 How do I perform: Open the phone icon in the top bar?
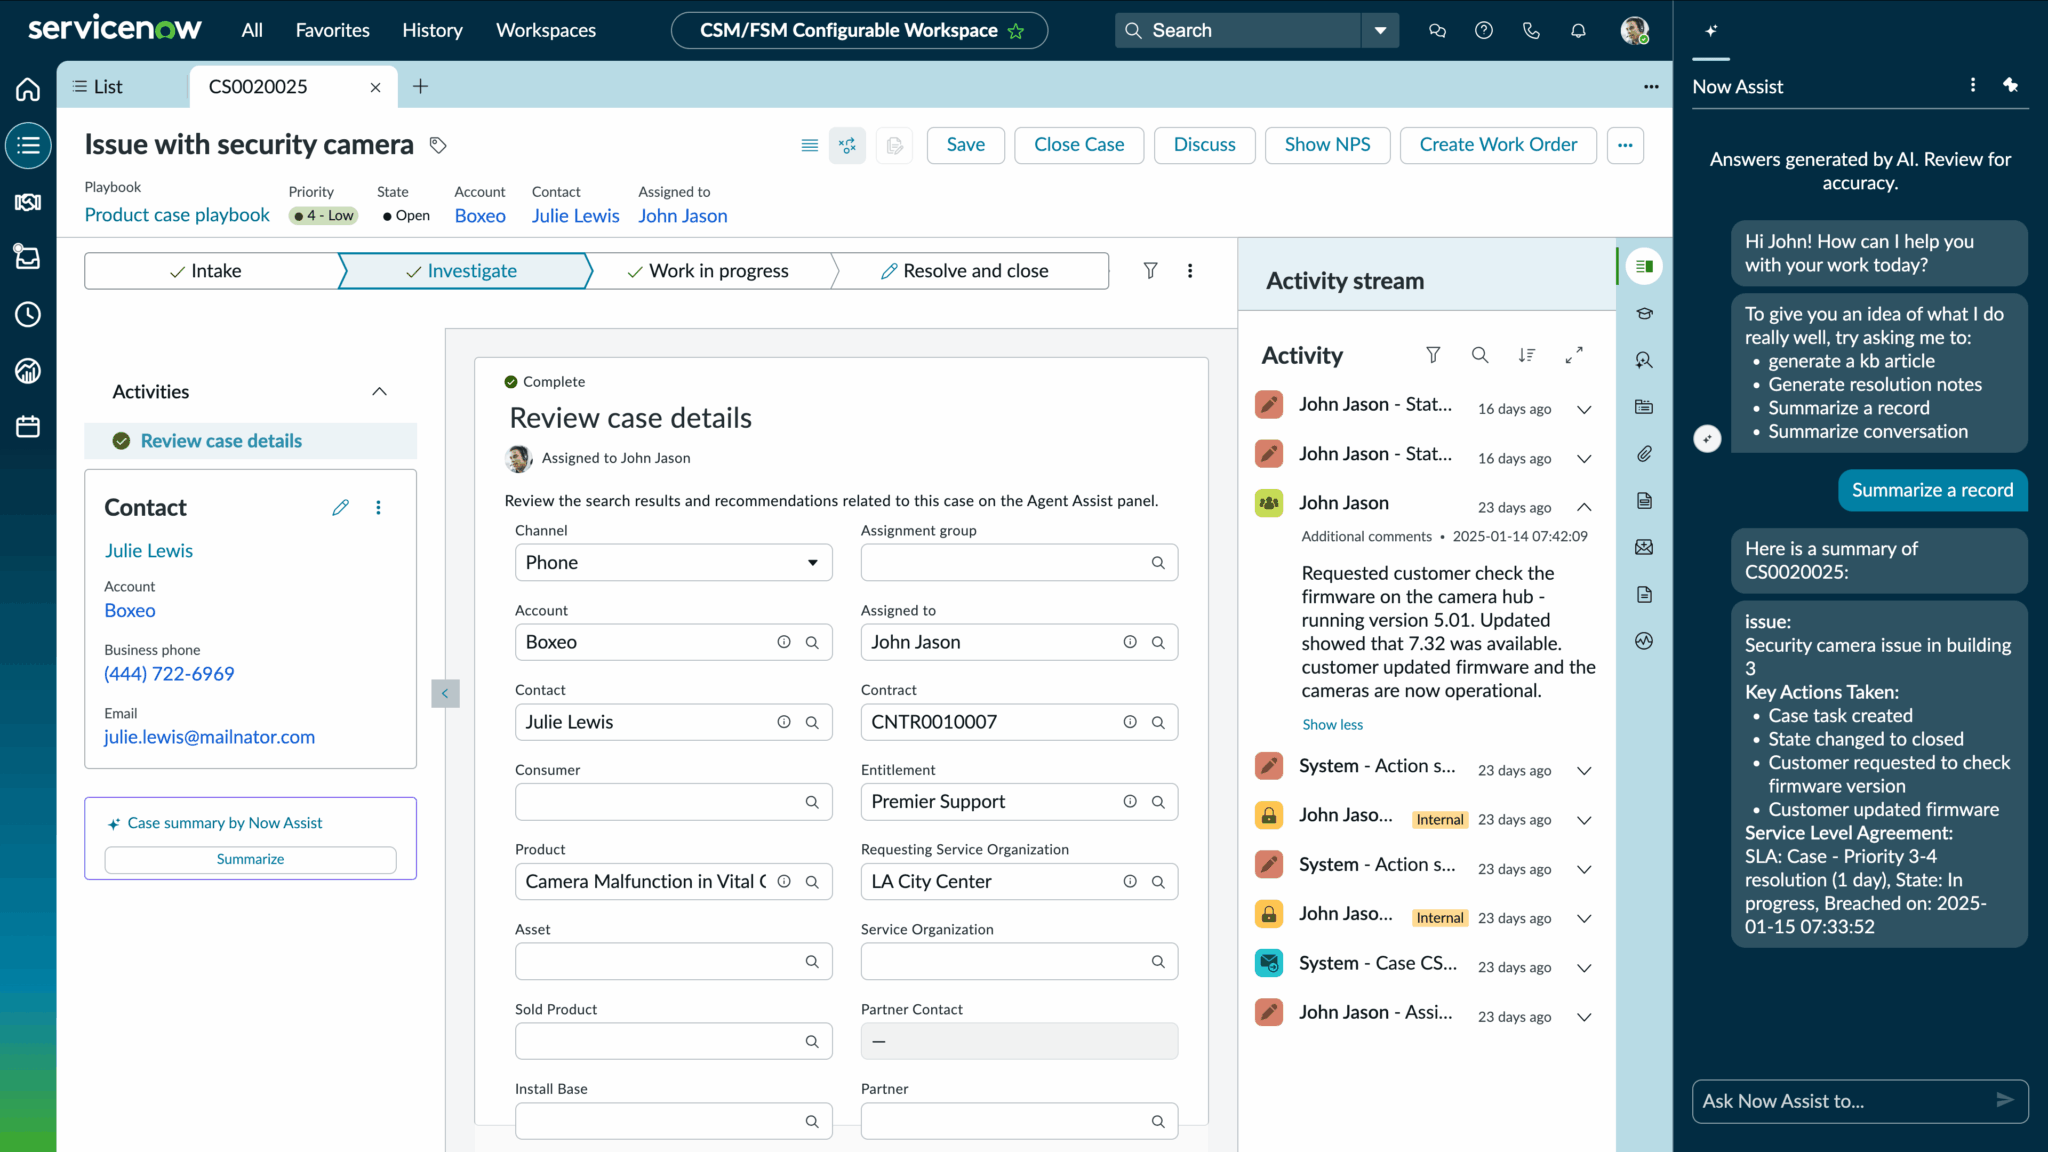(x=1530, y=30)
